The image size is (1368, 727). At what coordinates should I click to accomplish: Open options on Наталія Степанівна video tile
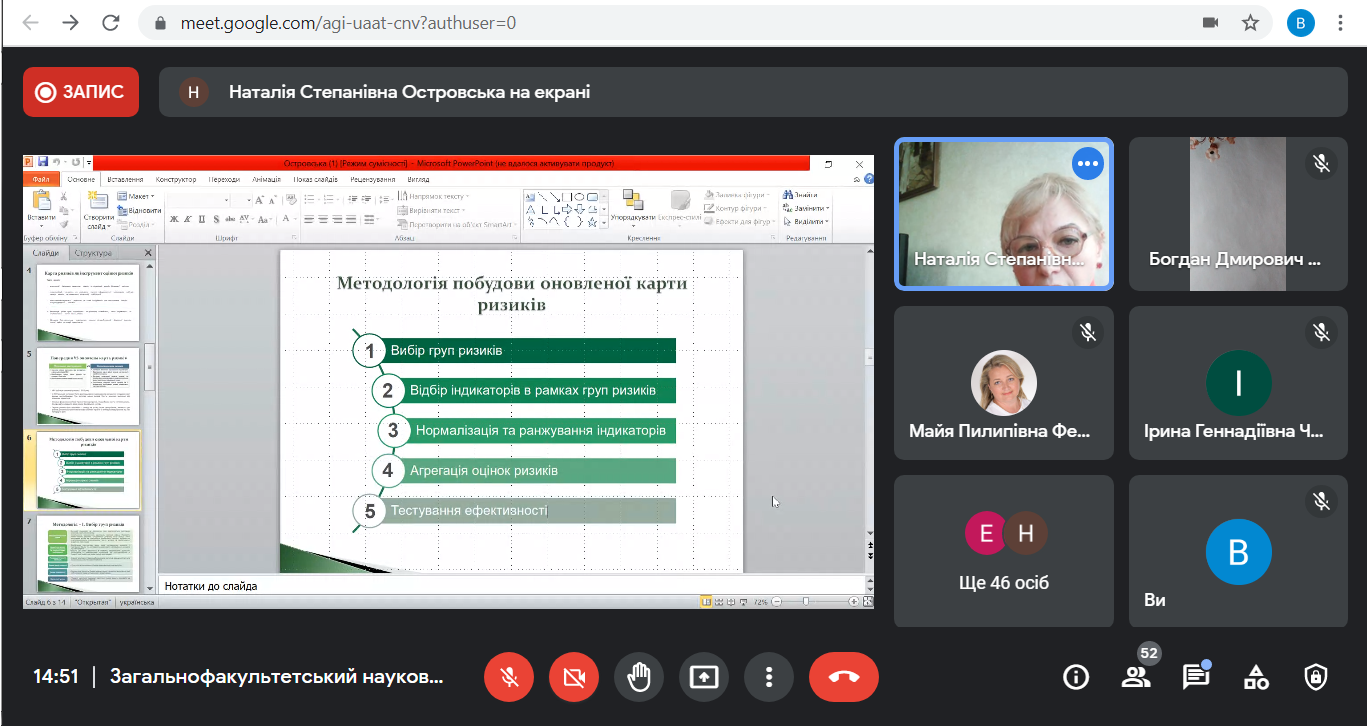[1087, 163]
